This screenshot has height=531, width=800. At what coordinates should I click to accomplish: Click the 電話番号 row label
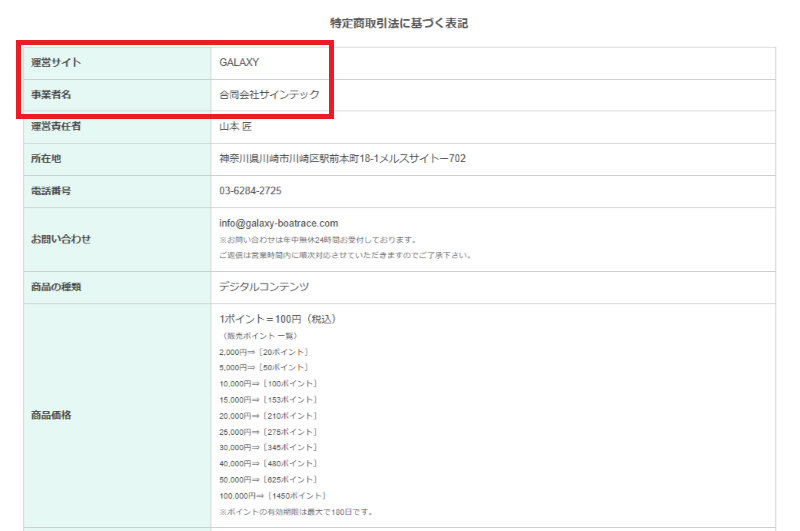pyautogui.click(x=52, y=191)
